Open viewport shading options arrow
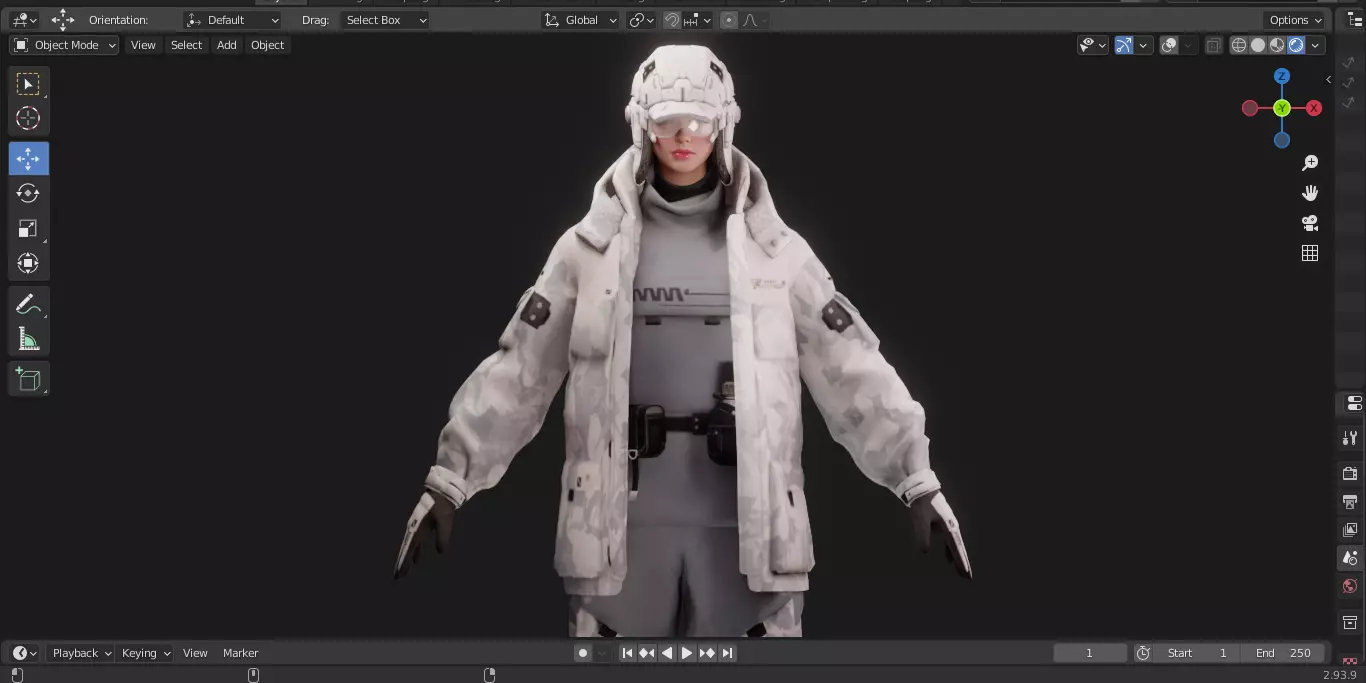 tap(1316, 45)
